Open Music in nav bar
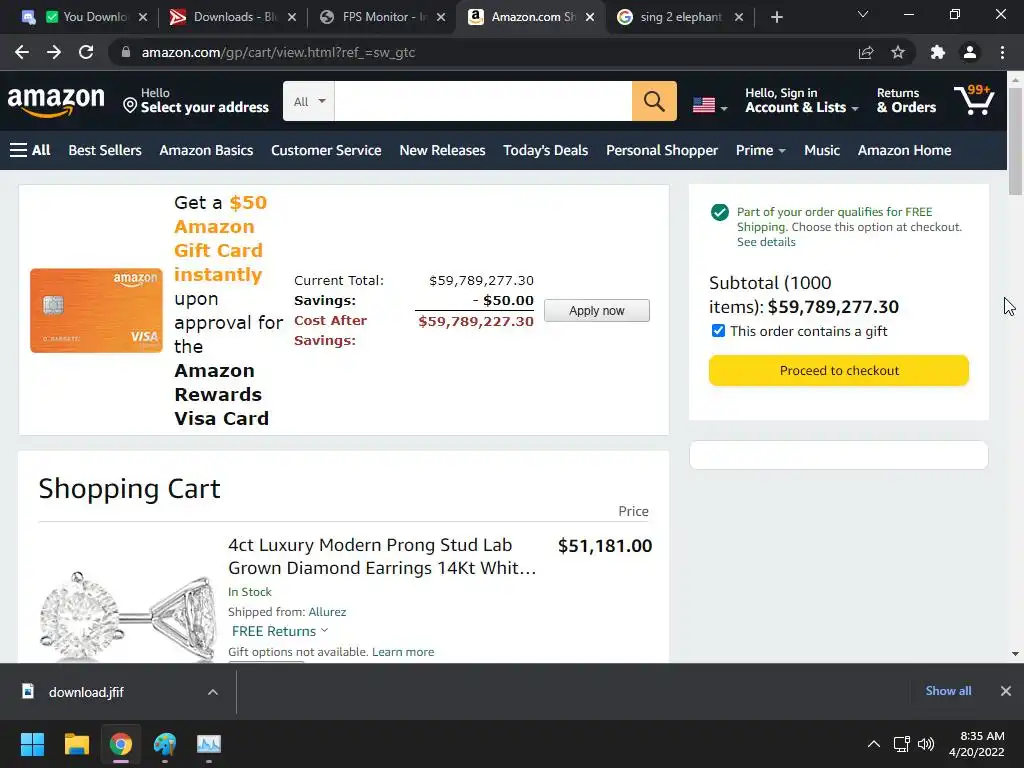Screen dimensions: 1024x768 point(822,150)
